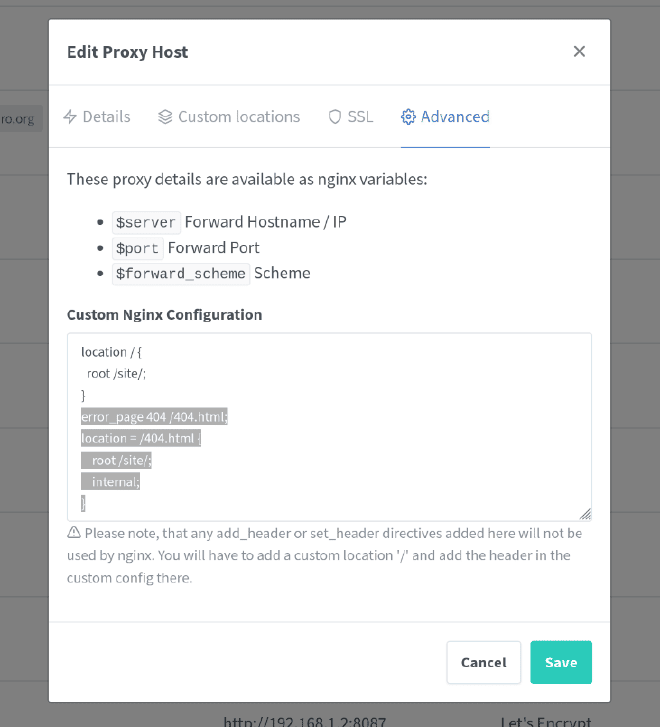Click the shield icon beside SSL
The height and width of the screenshot is (727, 660).
click(335, 117)
